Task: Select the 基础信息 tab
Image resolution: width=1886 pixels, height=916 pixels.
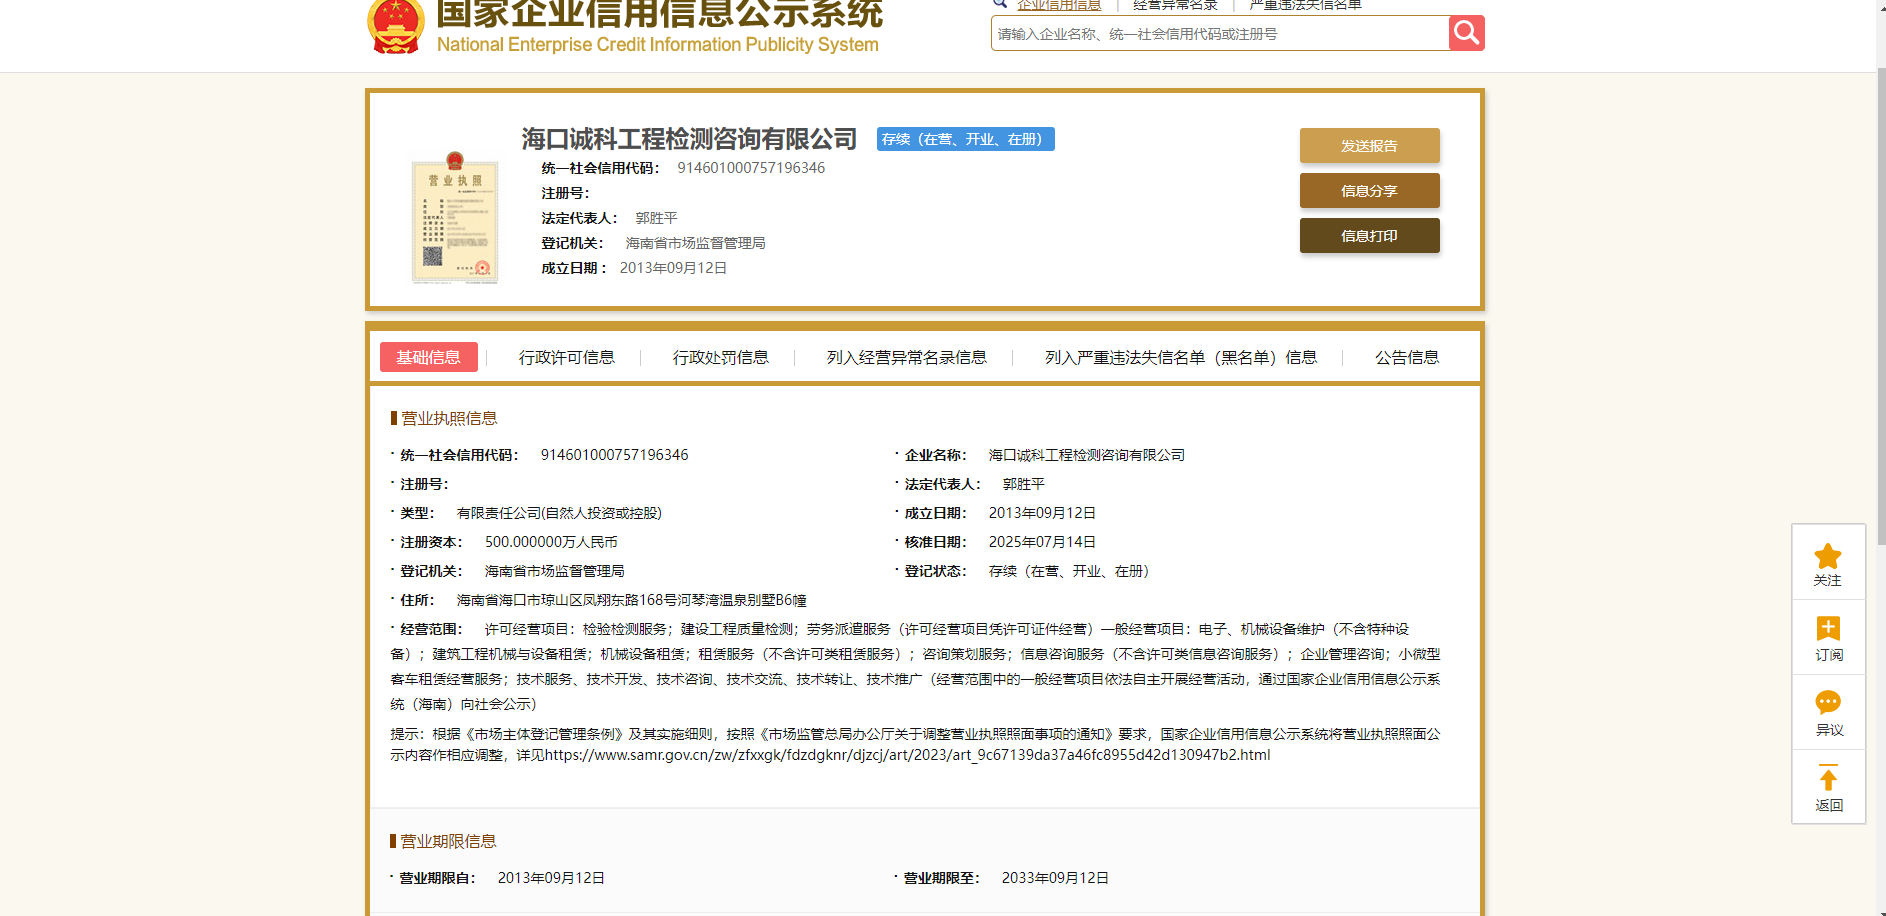Action: tap(428, 357)
